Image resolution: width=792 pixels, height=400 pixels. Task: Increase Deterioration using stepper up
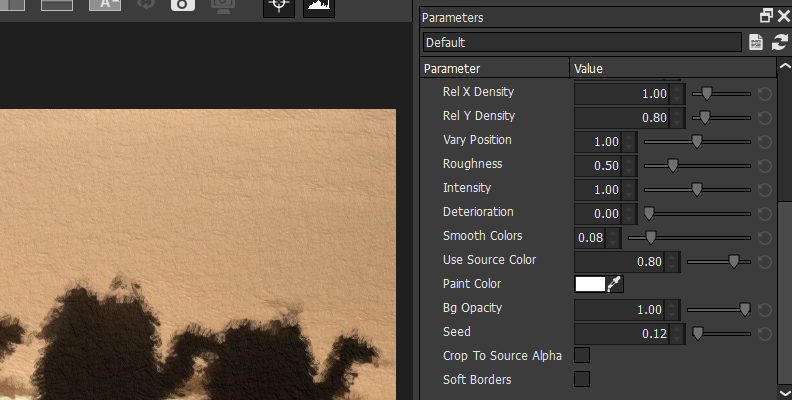(629, 209)
